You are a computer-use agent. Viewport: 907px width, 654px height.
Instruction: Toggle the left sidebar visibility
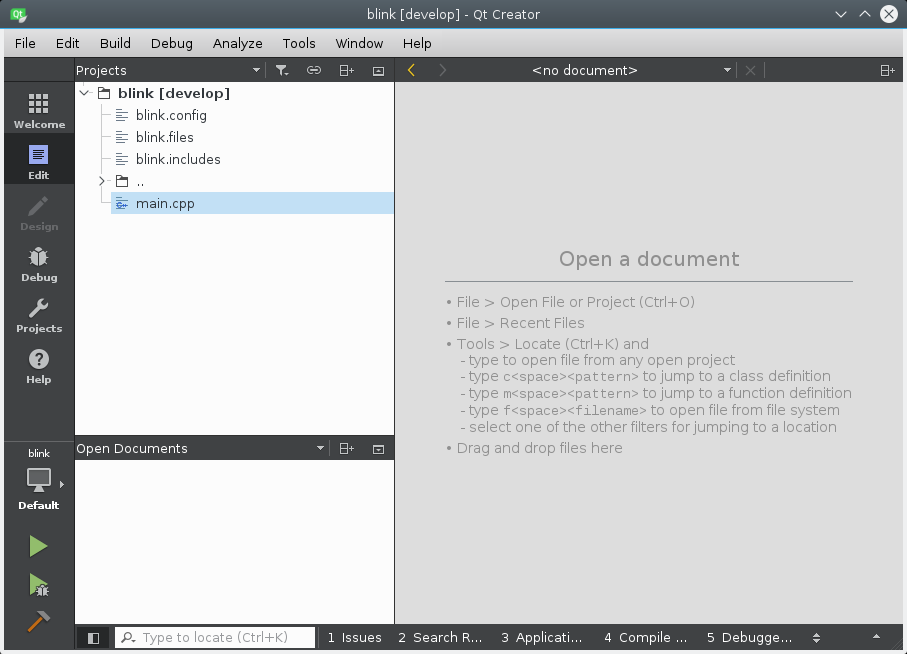93,638
